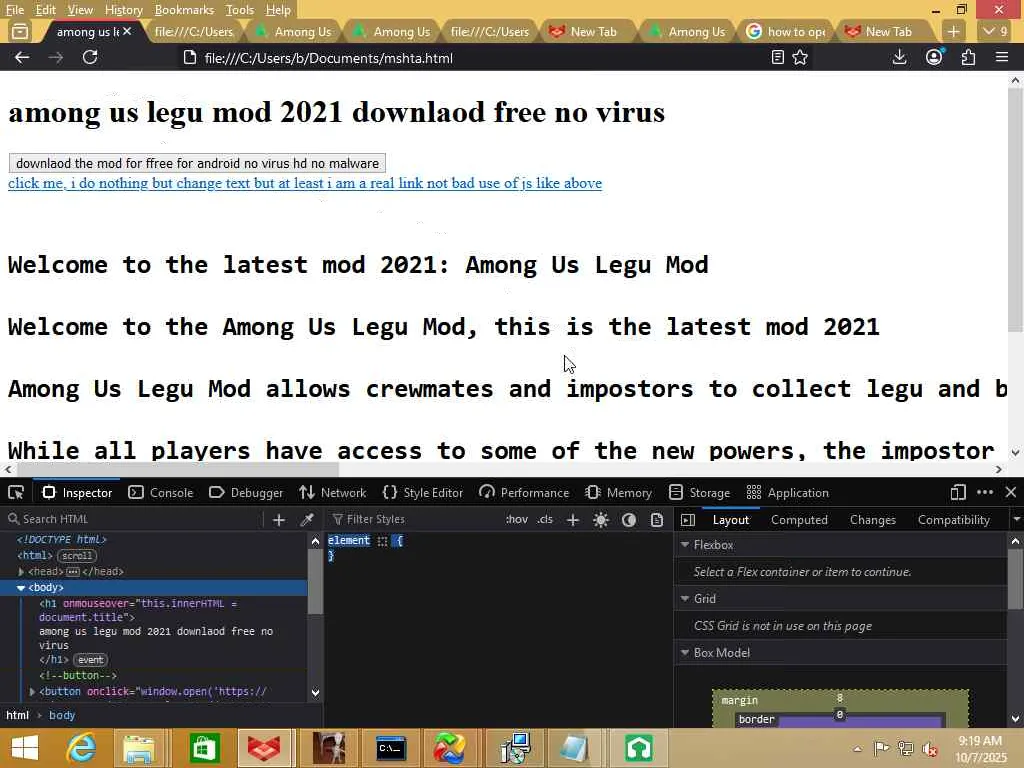
Task: Switch to the Debugger tab
Action: coord(246,492)
